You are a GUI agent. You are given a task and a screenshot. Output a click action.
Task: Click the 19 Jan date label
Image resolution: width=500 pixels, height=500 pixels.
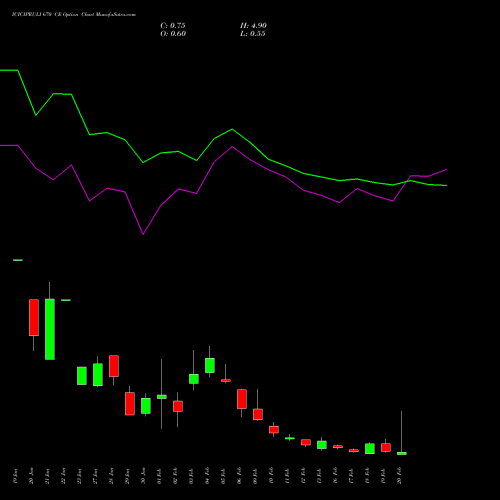[x=15, y=476]
